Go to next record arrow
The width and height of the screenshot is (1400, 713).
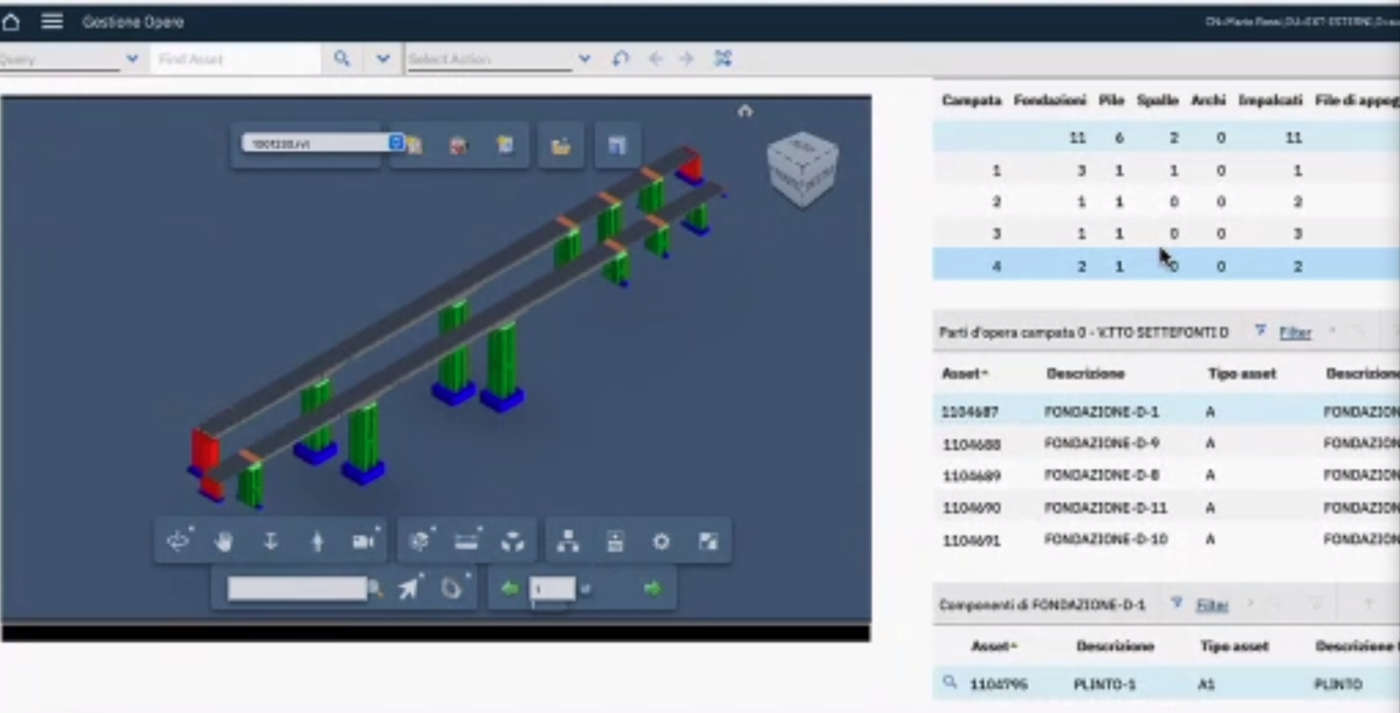(x=687, y=59)
